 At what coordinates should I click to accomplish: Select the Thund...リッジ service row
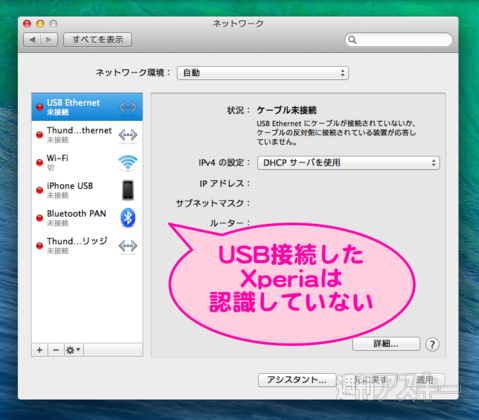87,246
